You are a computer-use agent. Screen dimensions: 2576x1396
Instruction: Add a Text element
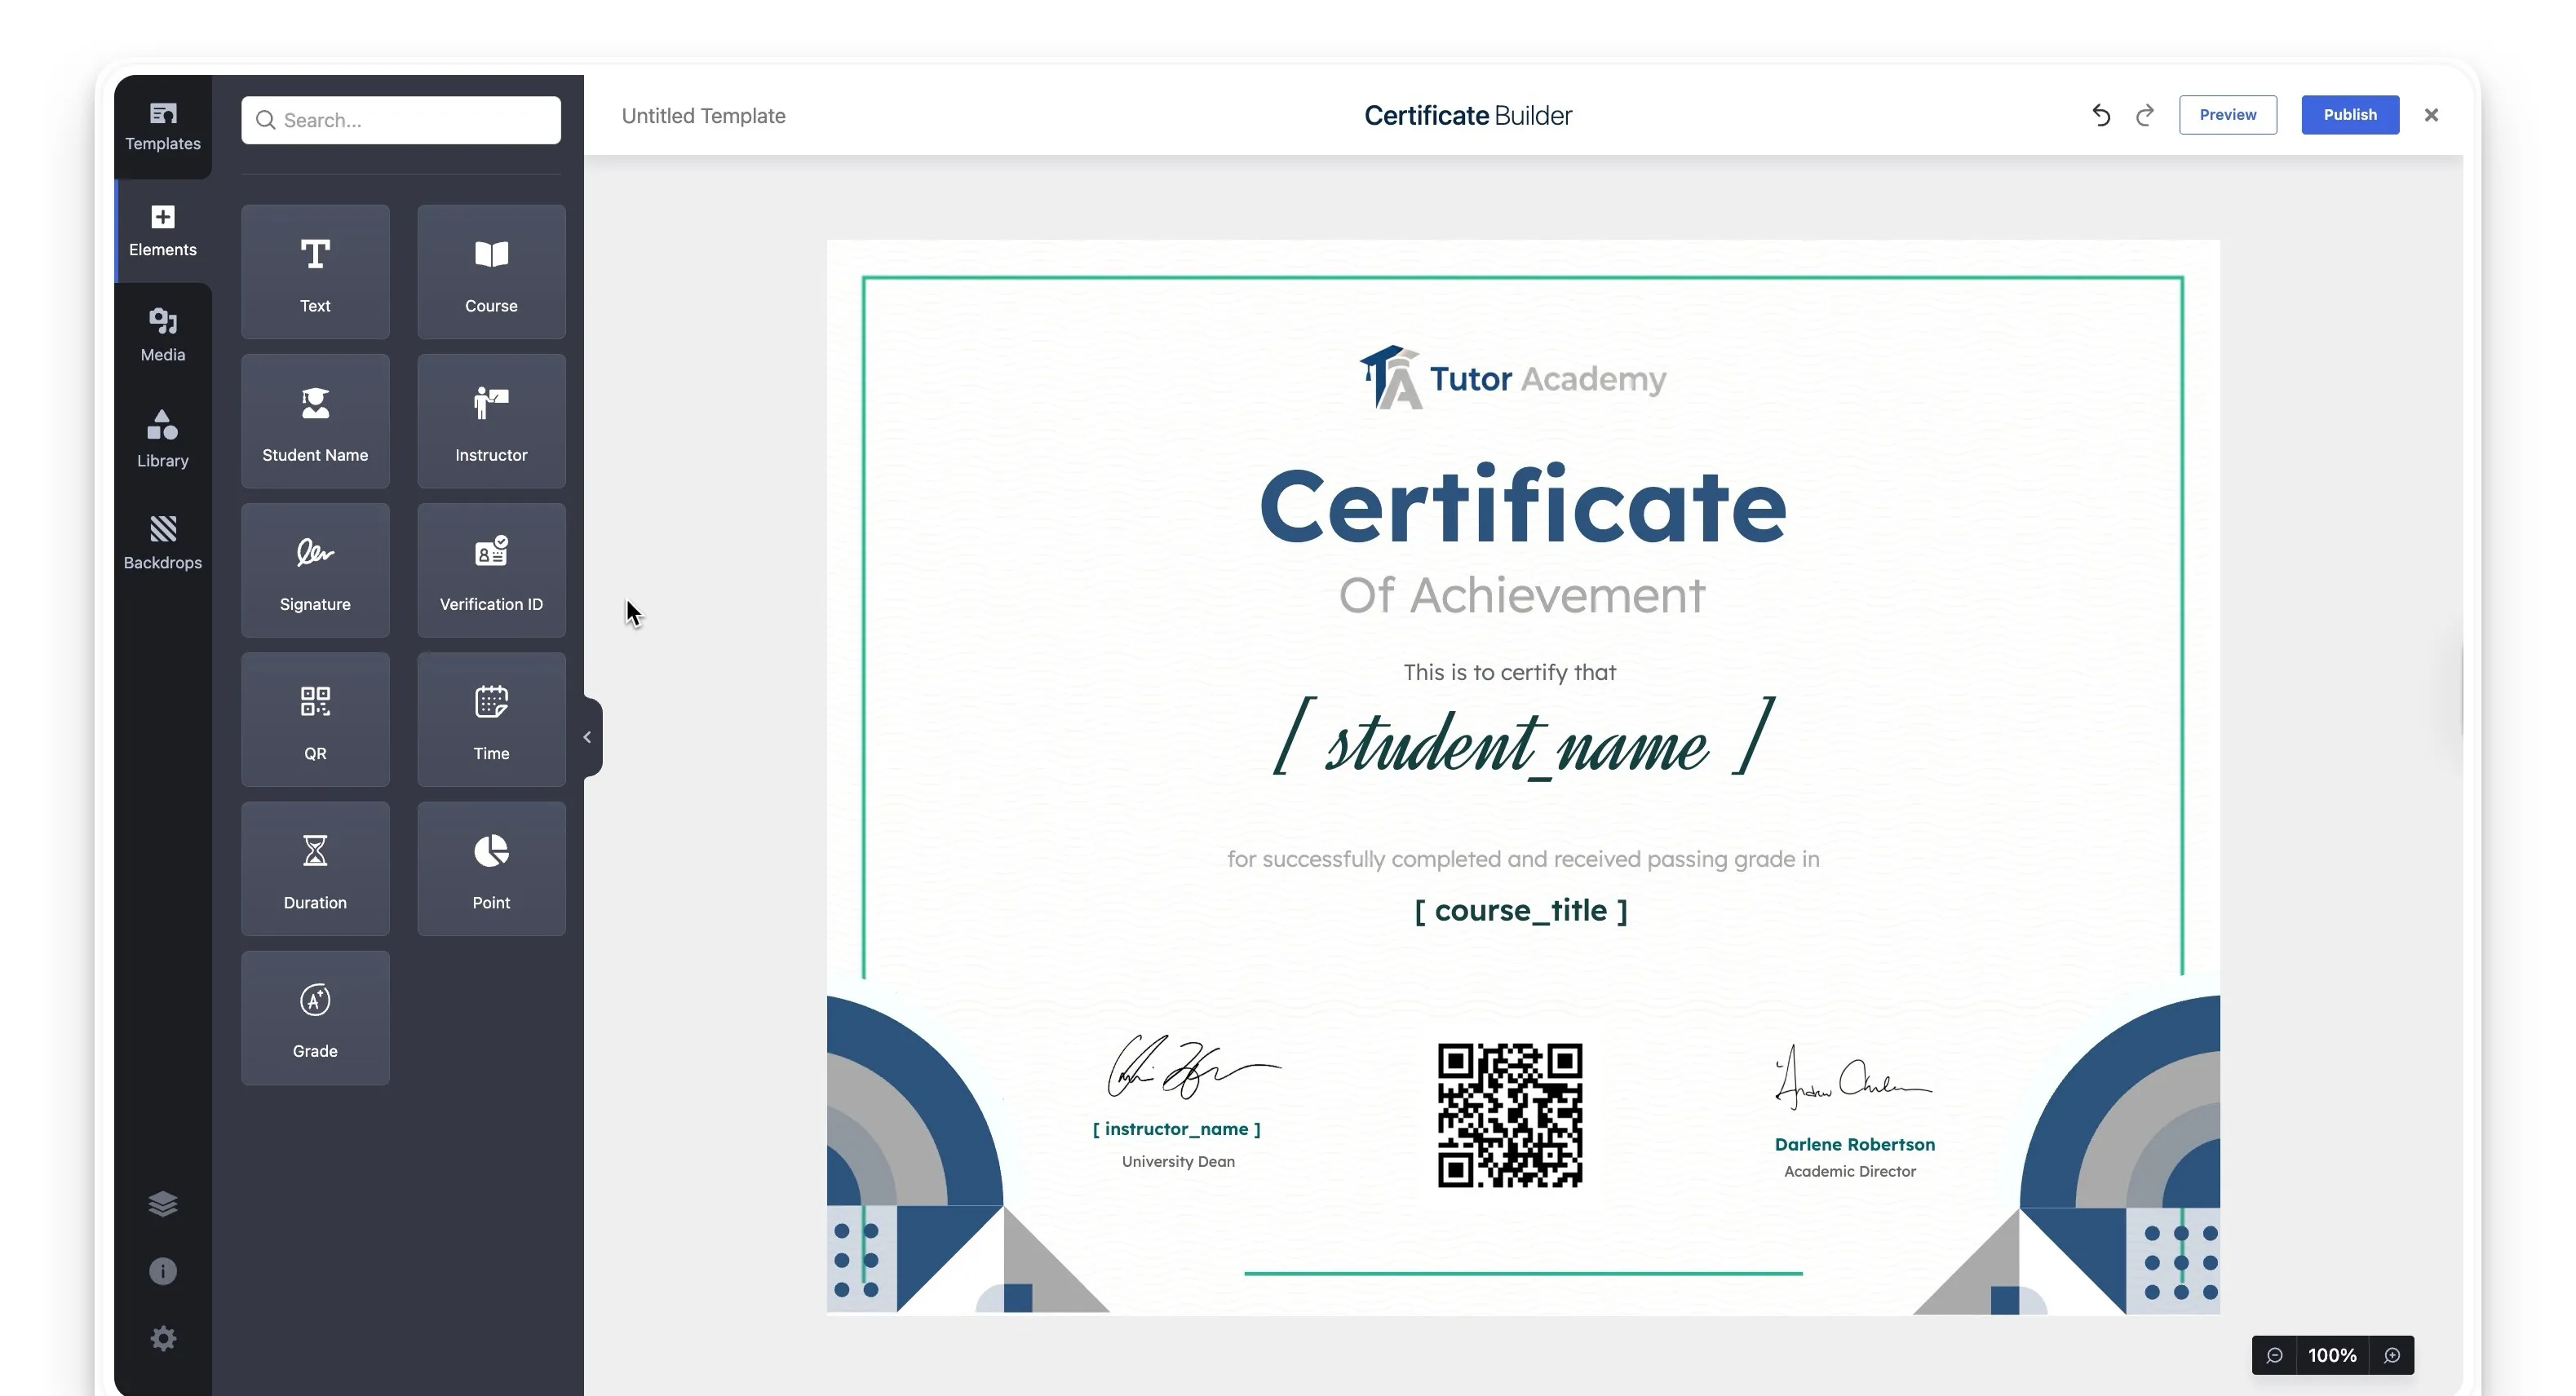point(315,272)
